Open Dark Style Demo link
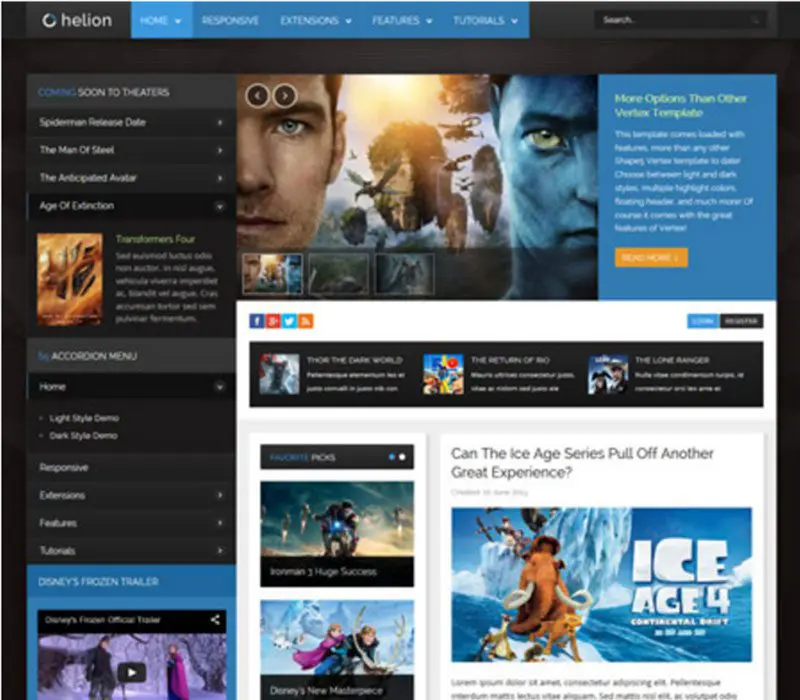This screenshot has height=700, width=800. pyautogui.click(x=83, y=436)
